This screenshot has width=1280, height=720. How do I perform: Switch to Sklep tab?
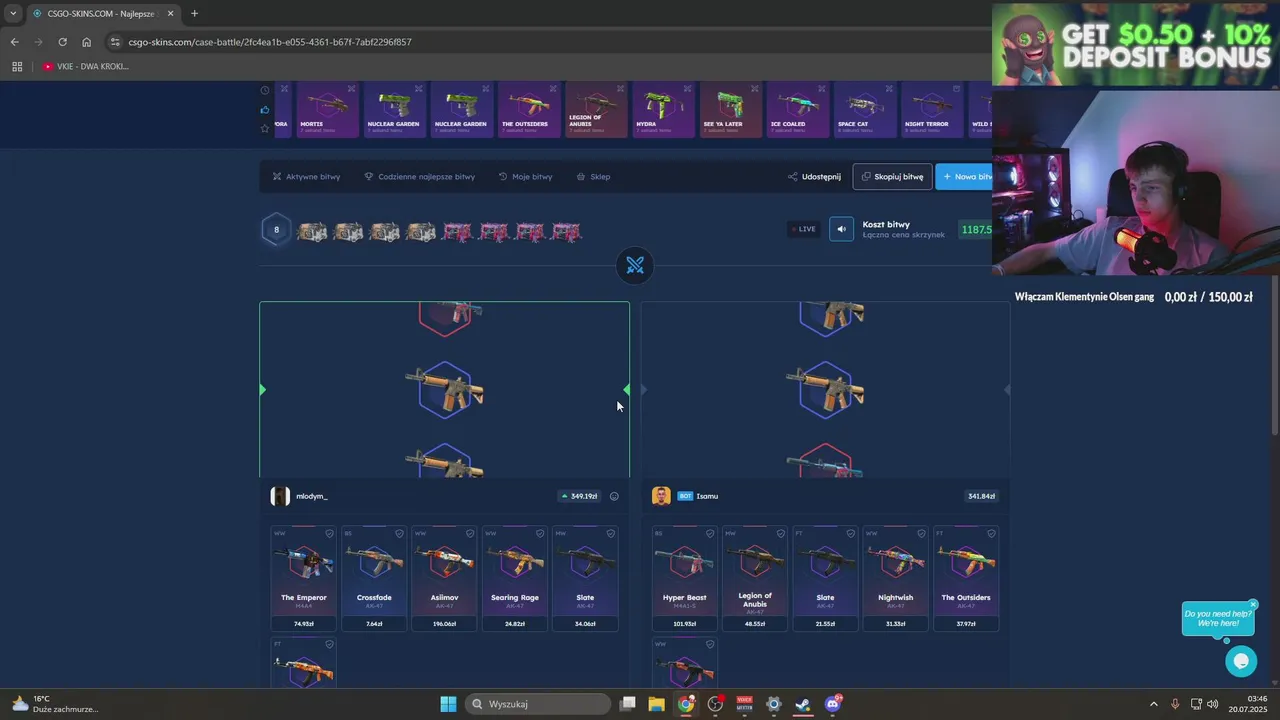tap(593, 177)
